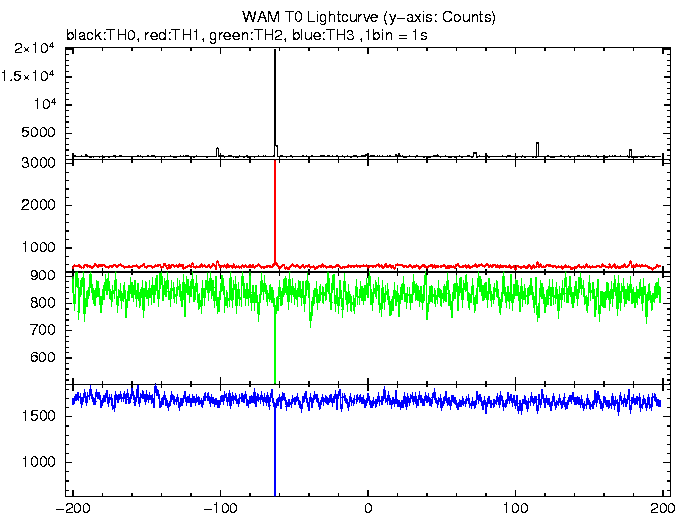This screenshot has width=689, height=515.
Task: Click the x-axis label "200"
Action: (662, 508)
